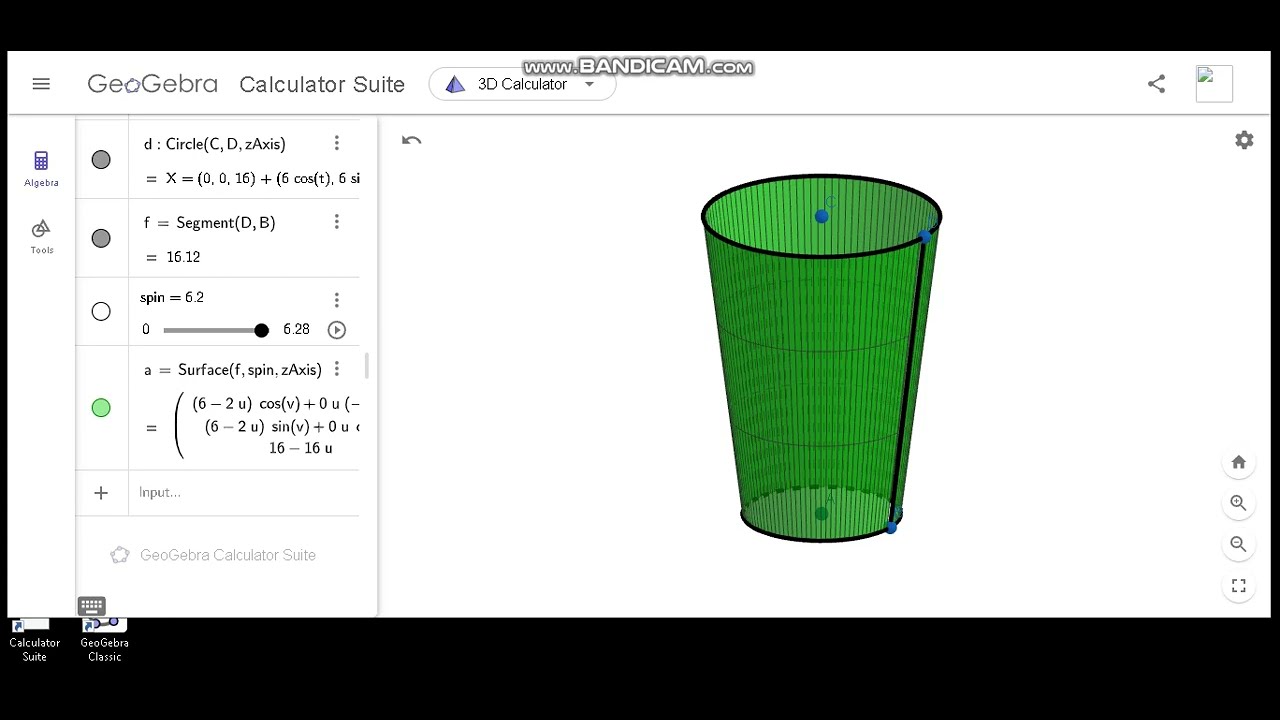Select point D on upper rim
Viewport: 1280px width, 720px height.
[x=926, y=235]
